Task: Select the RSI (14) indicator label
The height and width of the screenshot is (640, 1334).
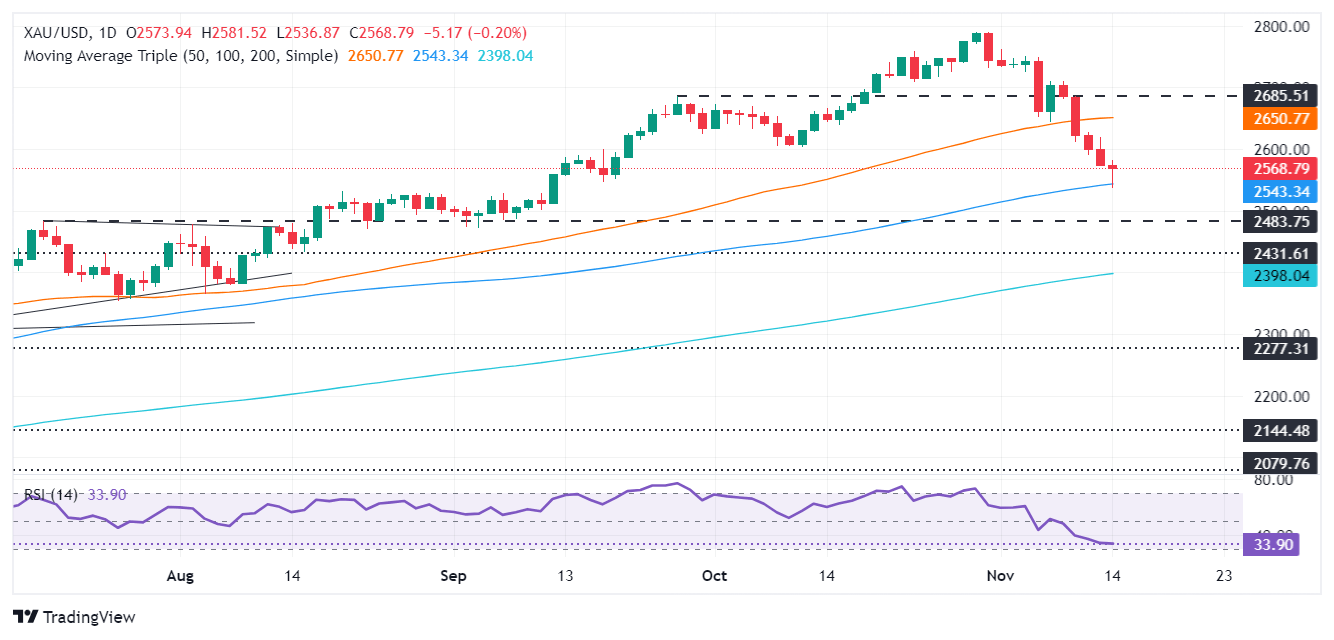Action: (x=51, y=494)
